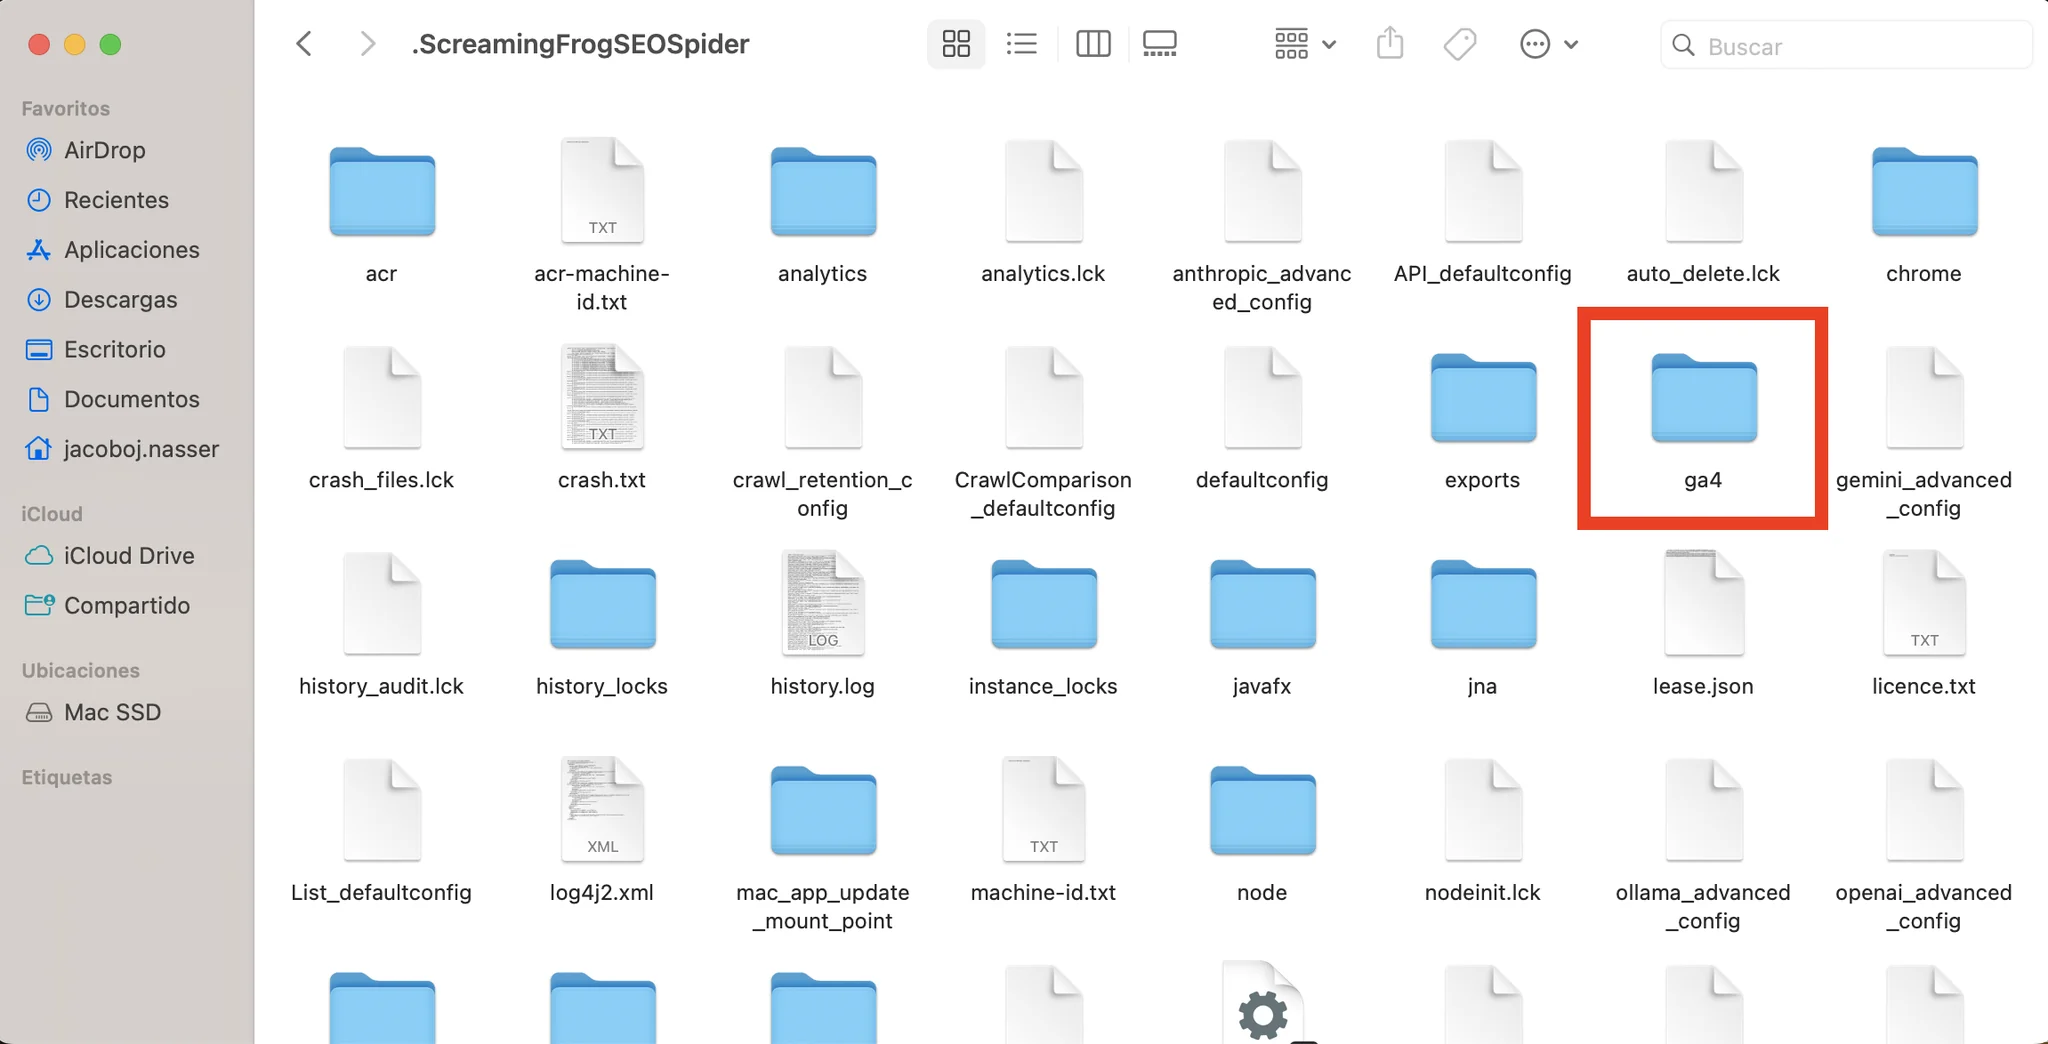Switch to icon grid view
2048x1044 pixels.
[956, 44]
